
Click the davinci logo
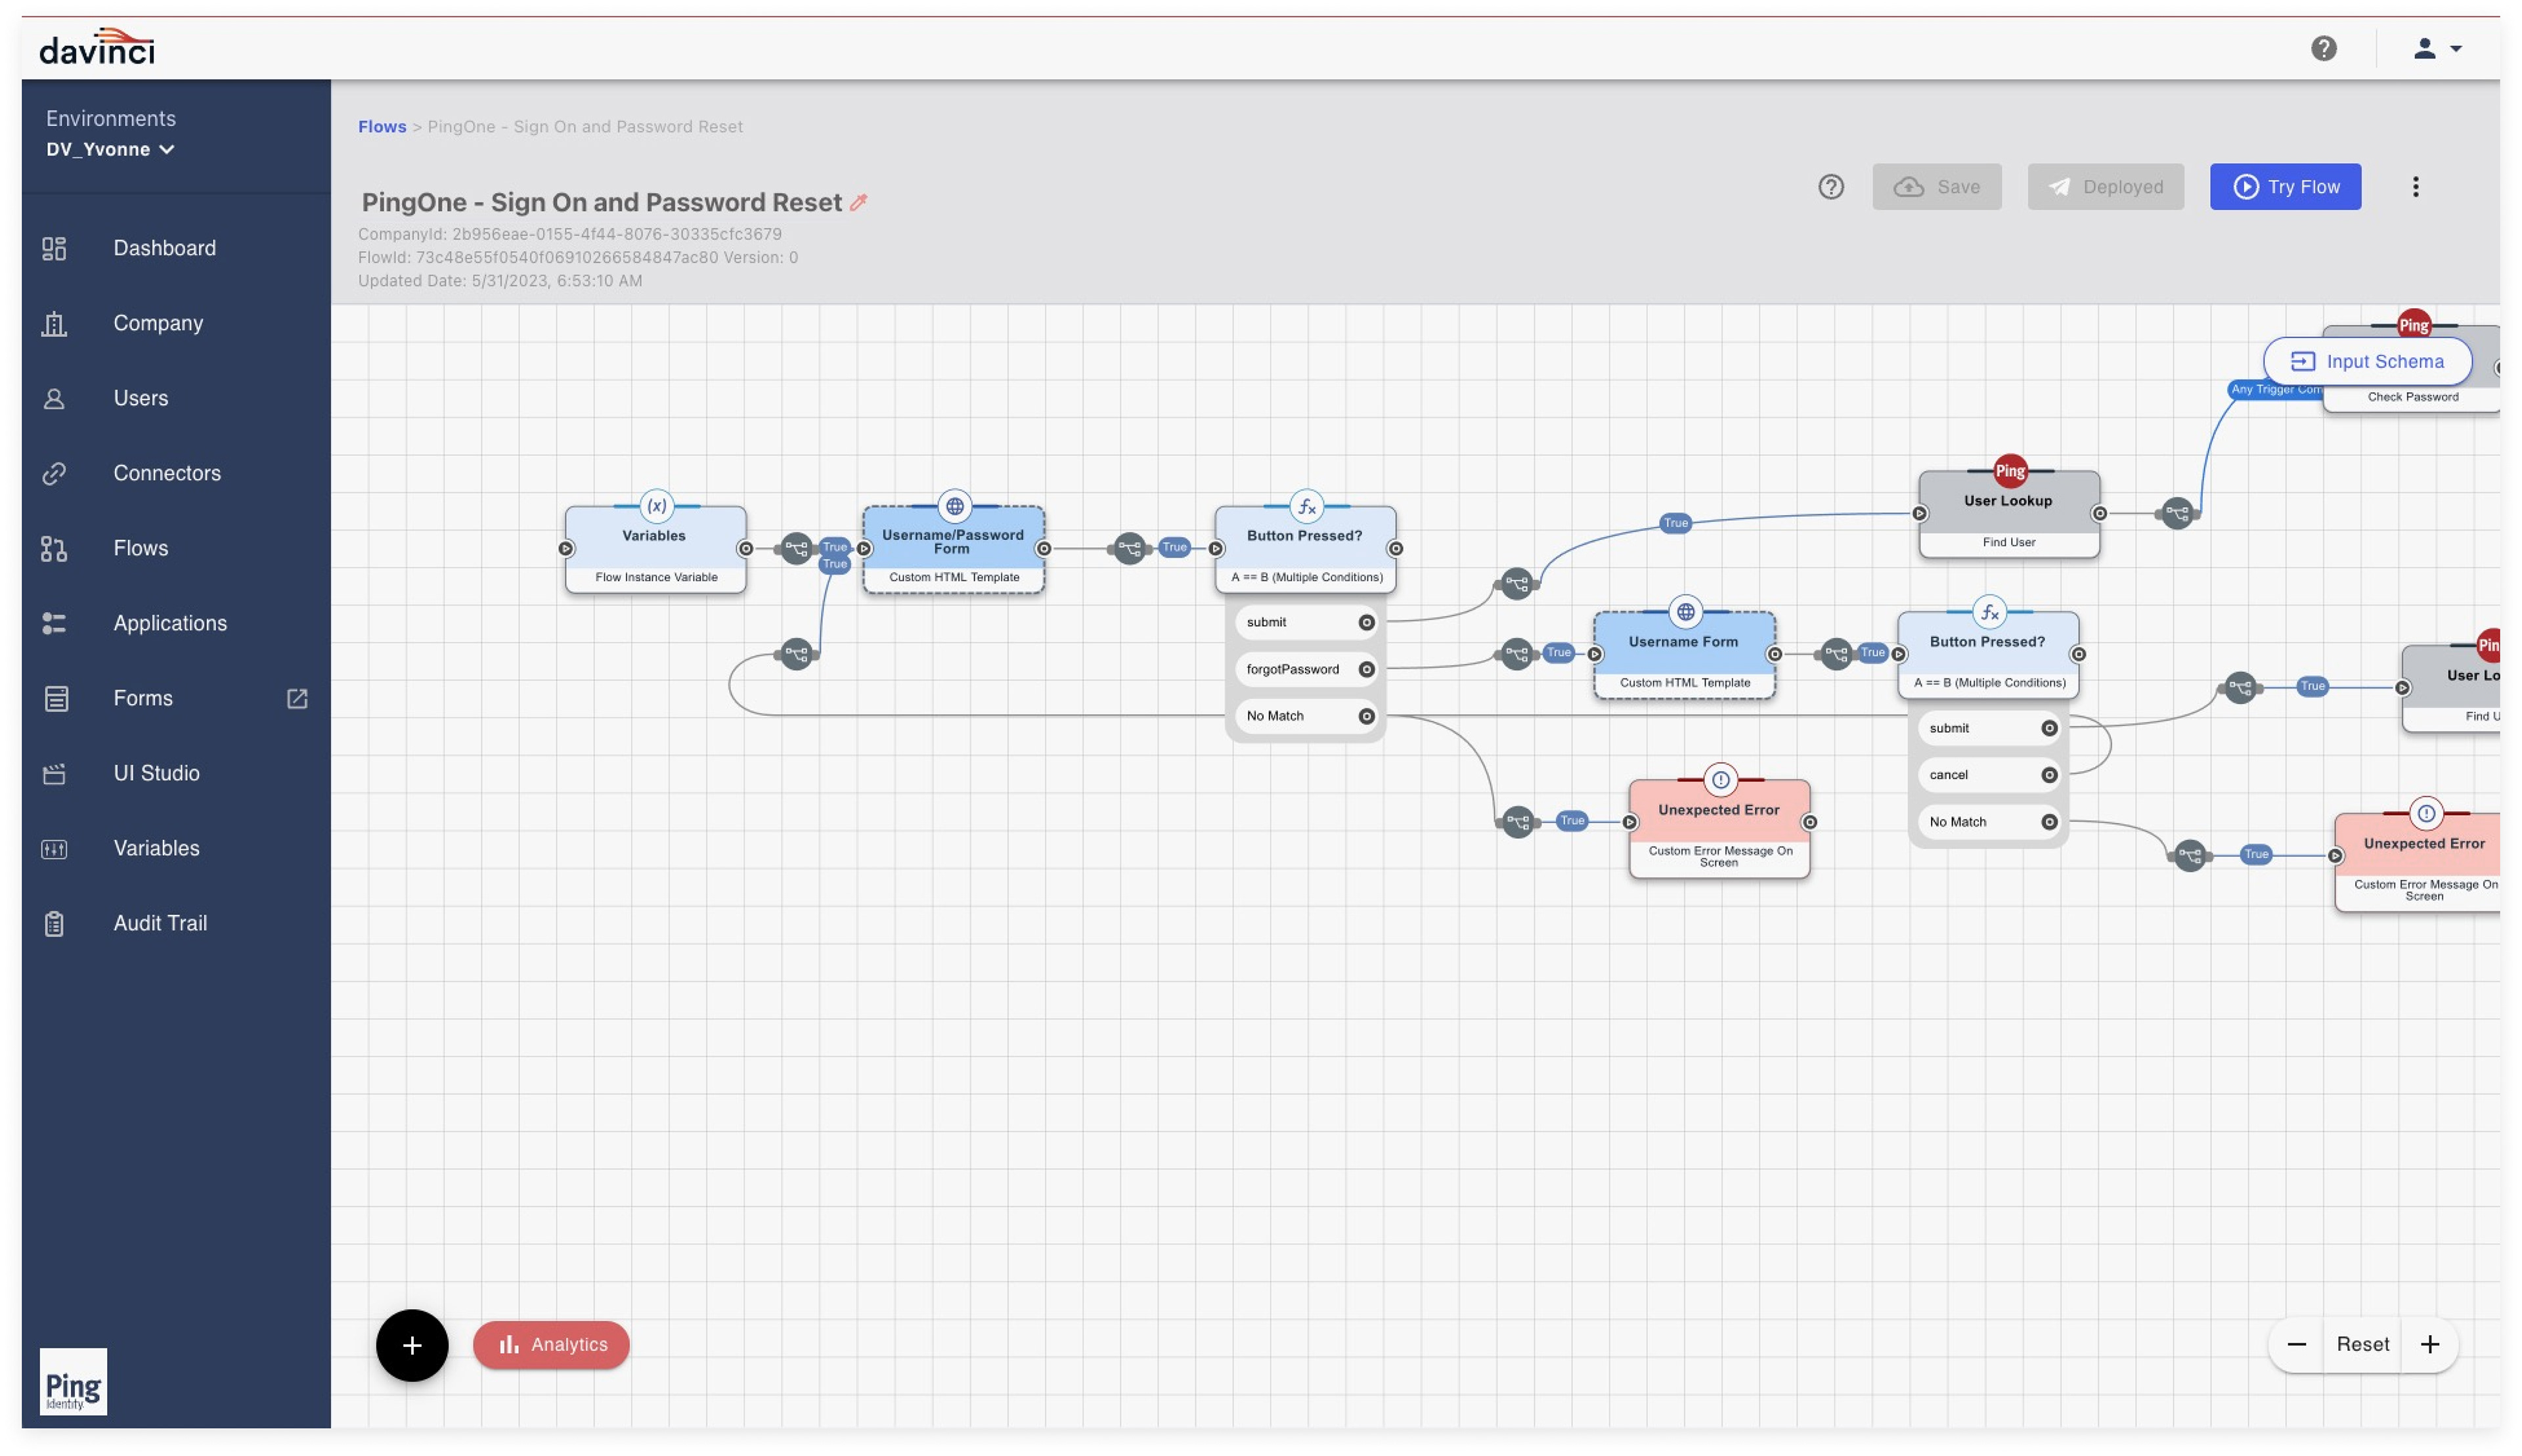(97, 47)
